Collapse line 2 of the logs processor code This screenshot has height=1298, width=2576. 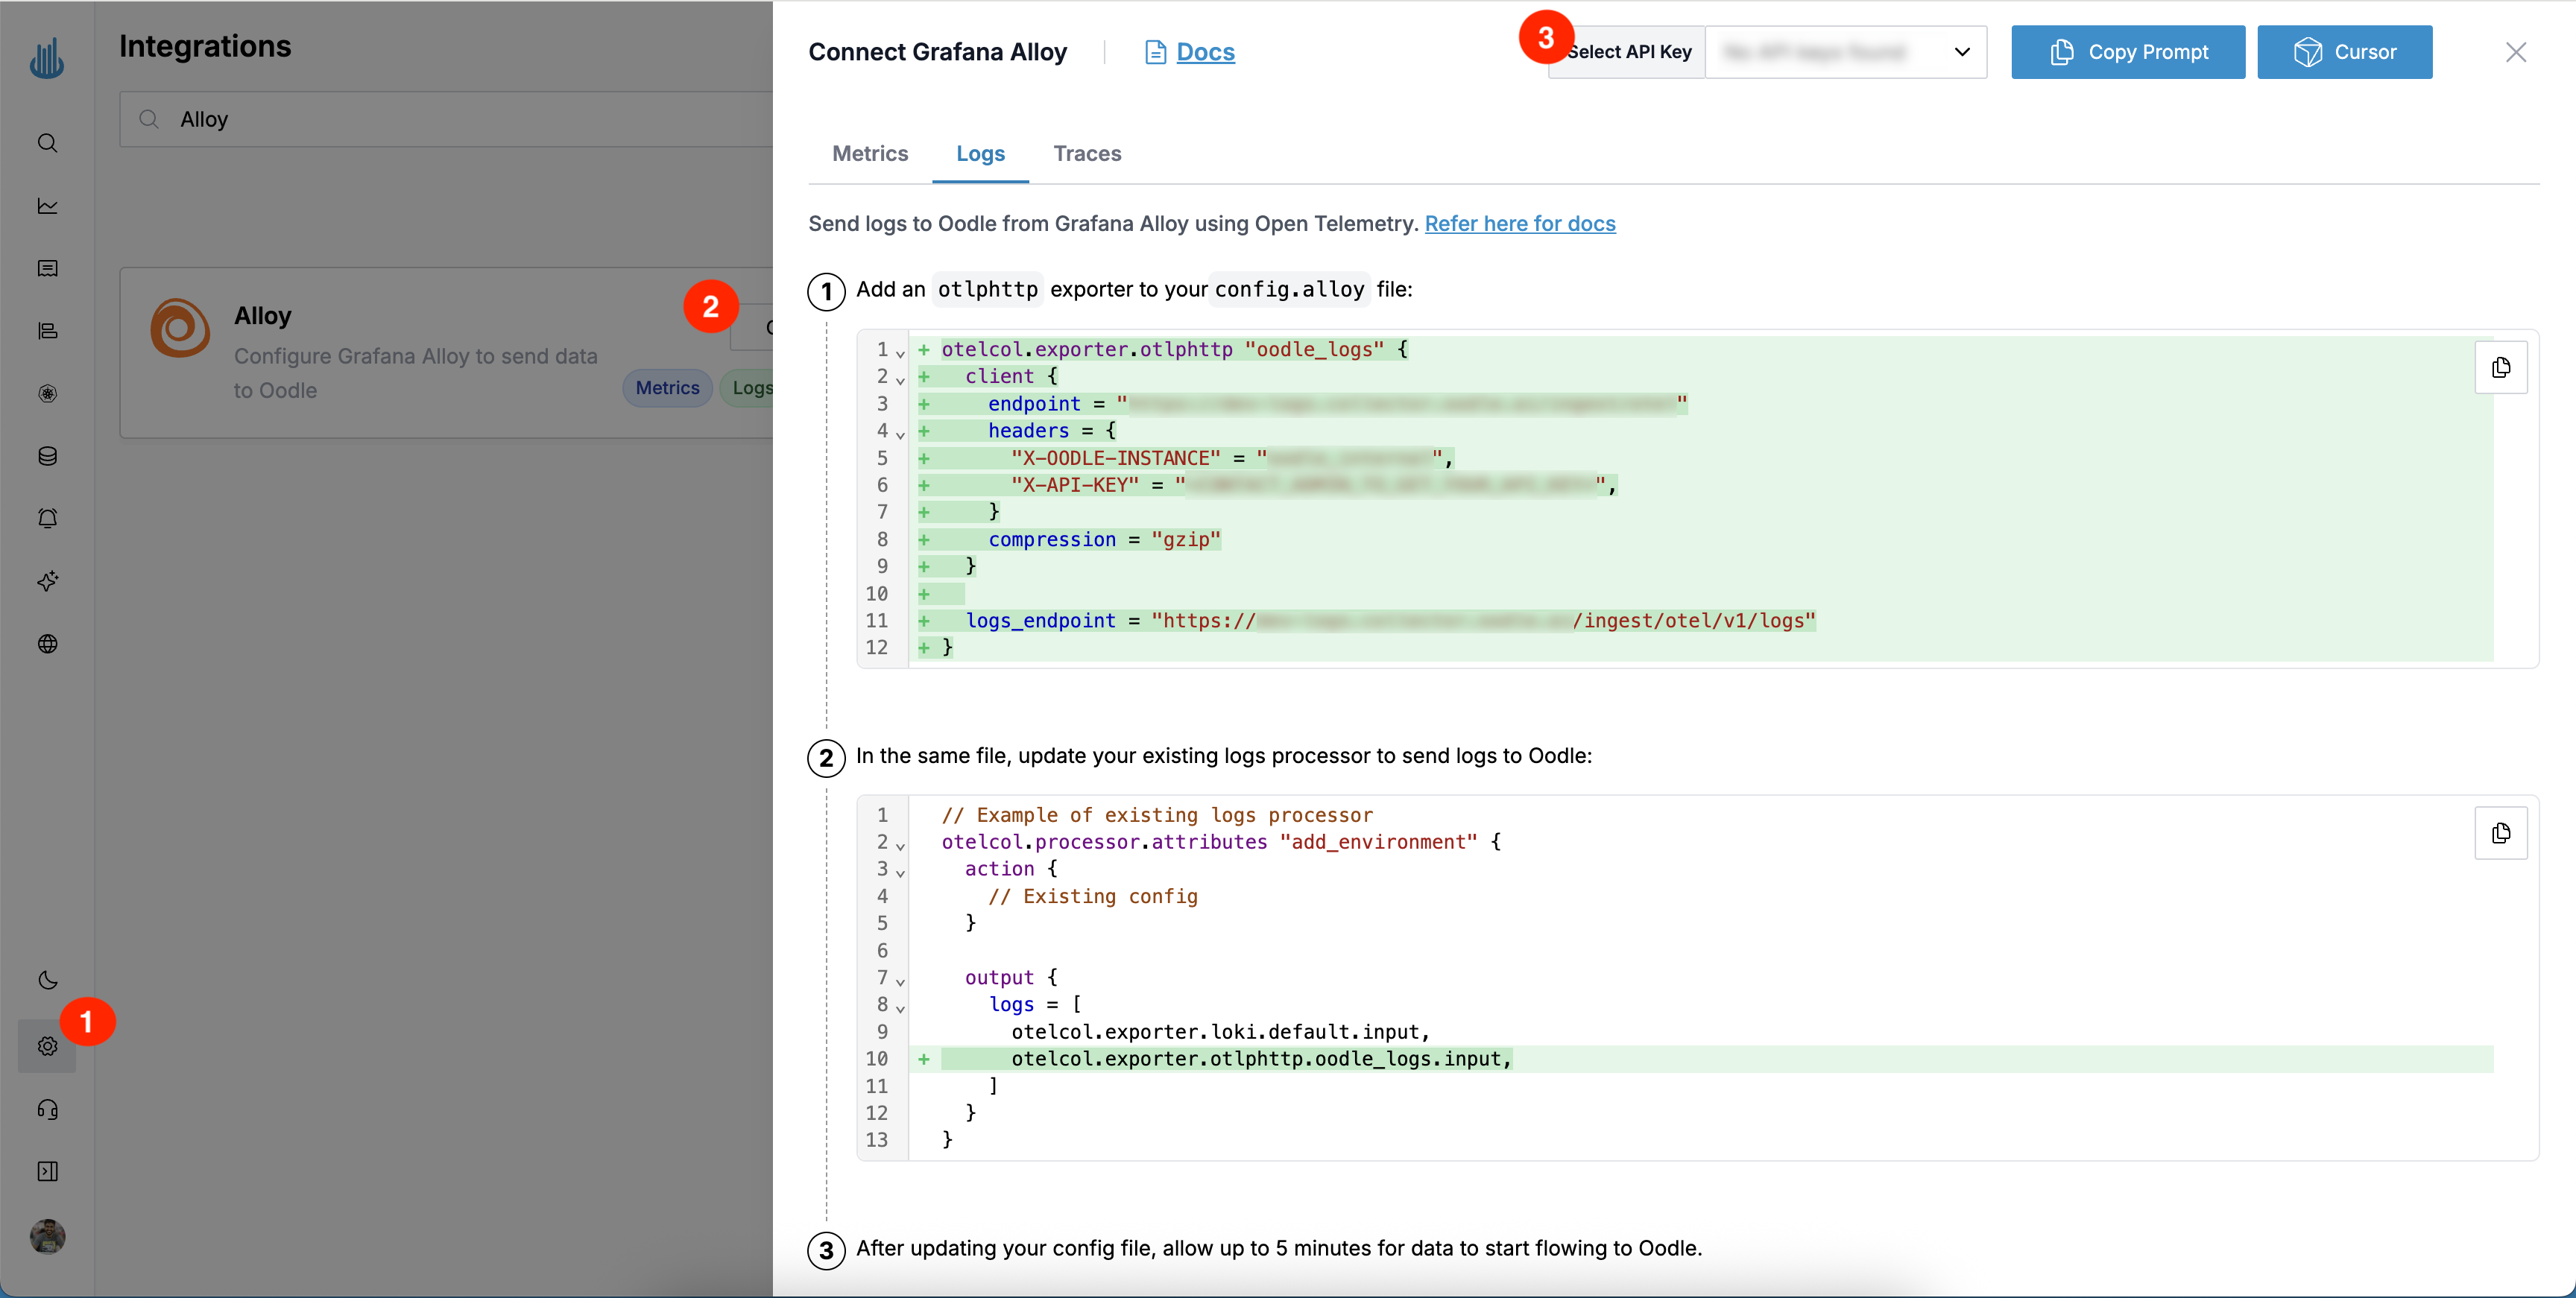(900, 844)
